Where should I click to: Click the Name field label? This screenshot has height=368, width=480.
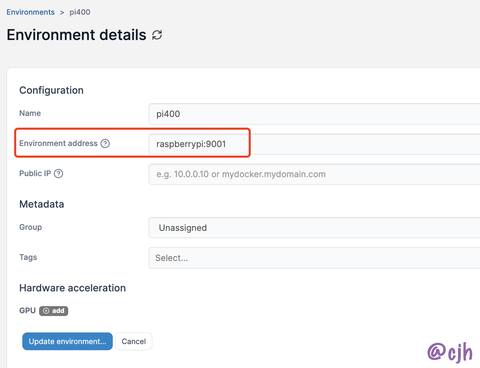click(x=30, y=113)
